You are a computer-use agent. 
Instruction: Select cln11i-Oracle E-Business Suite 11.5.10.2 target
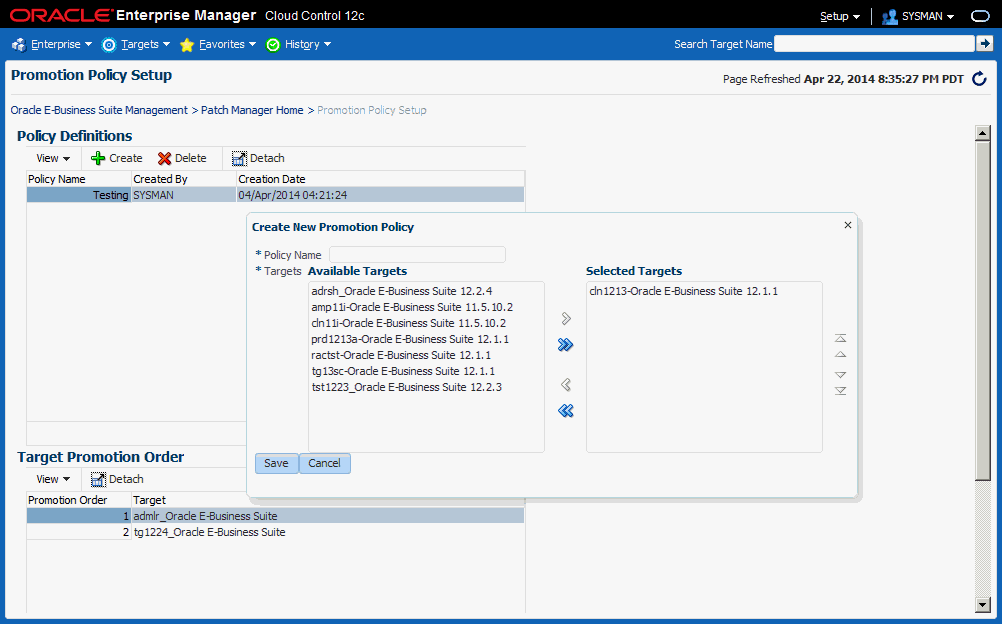click(409, 323)
